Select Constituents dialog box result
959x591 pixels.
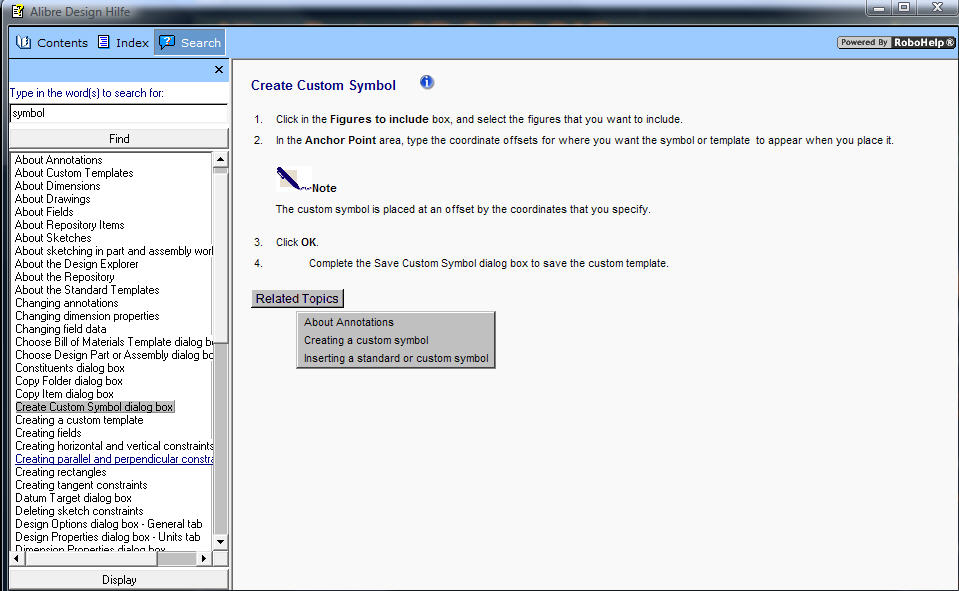70,368
